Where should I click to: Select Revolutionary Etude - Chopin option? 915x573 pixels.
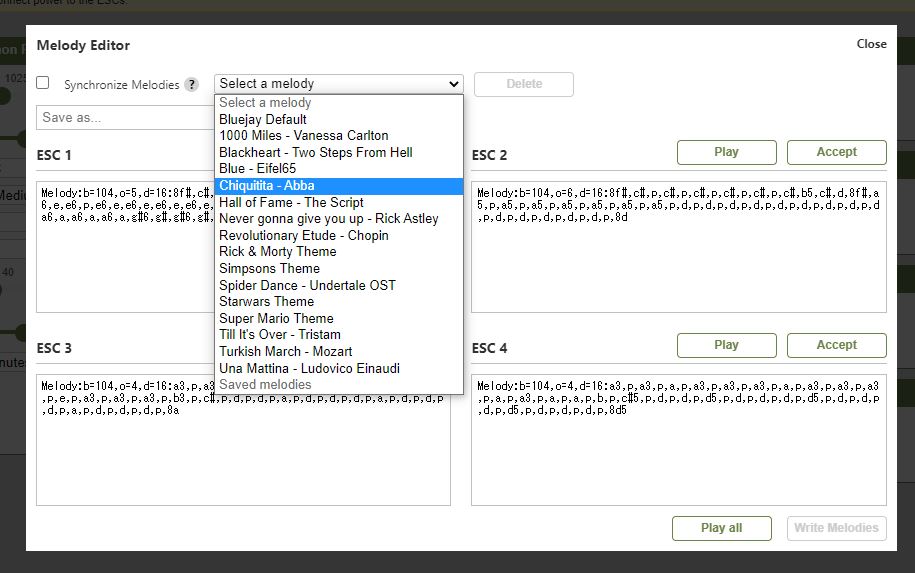coord(339,236)
